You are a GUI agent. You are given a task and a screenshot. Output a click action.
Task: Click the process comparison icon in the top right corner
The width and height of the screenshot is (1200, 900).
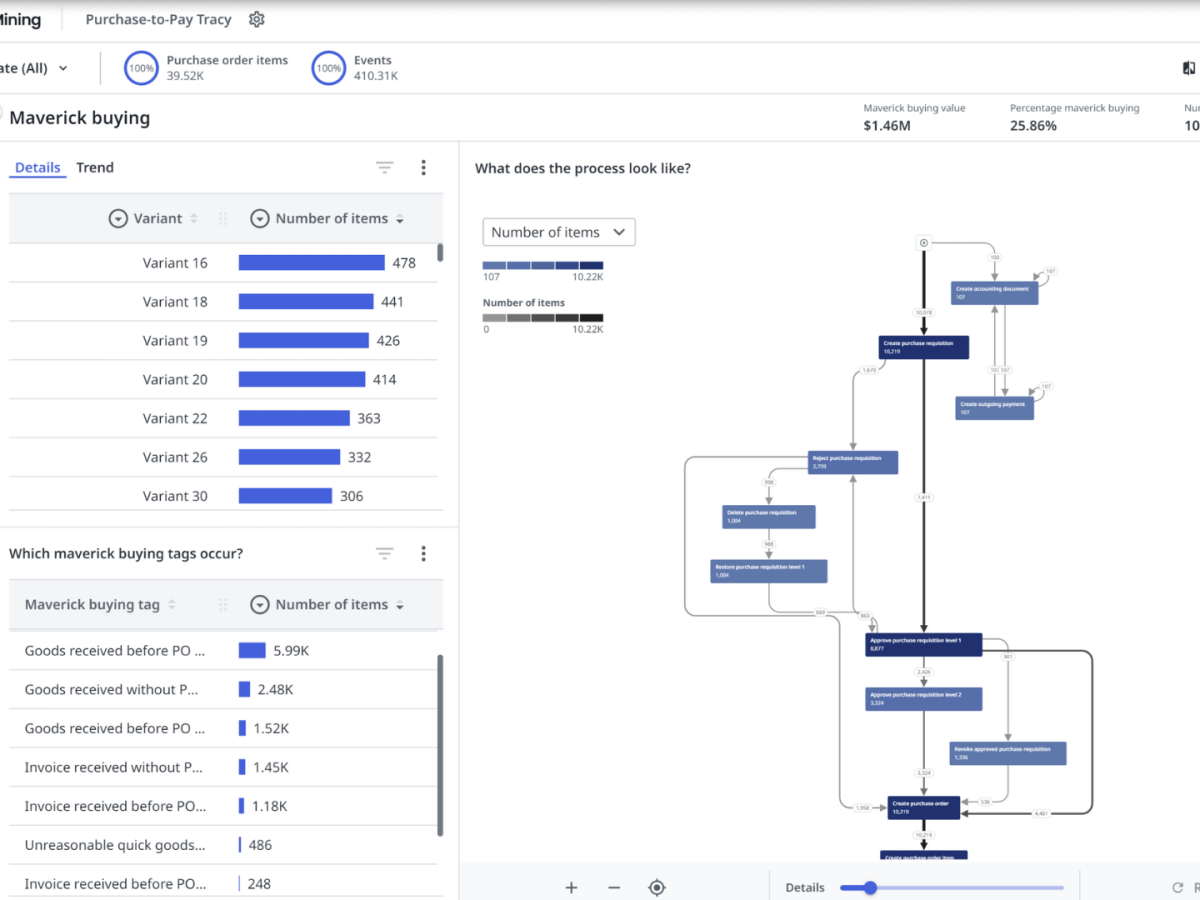(1188, 67)
